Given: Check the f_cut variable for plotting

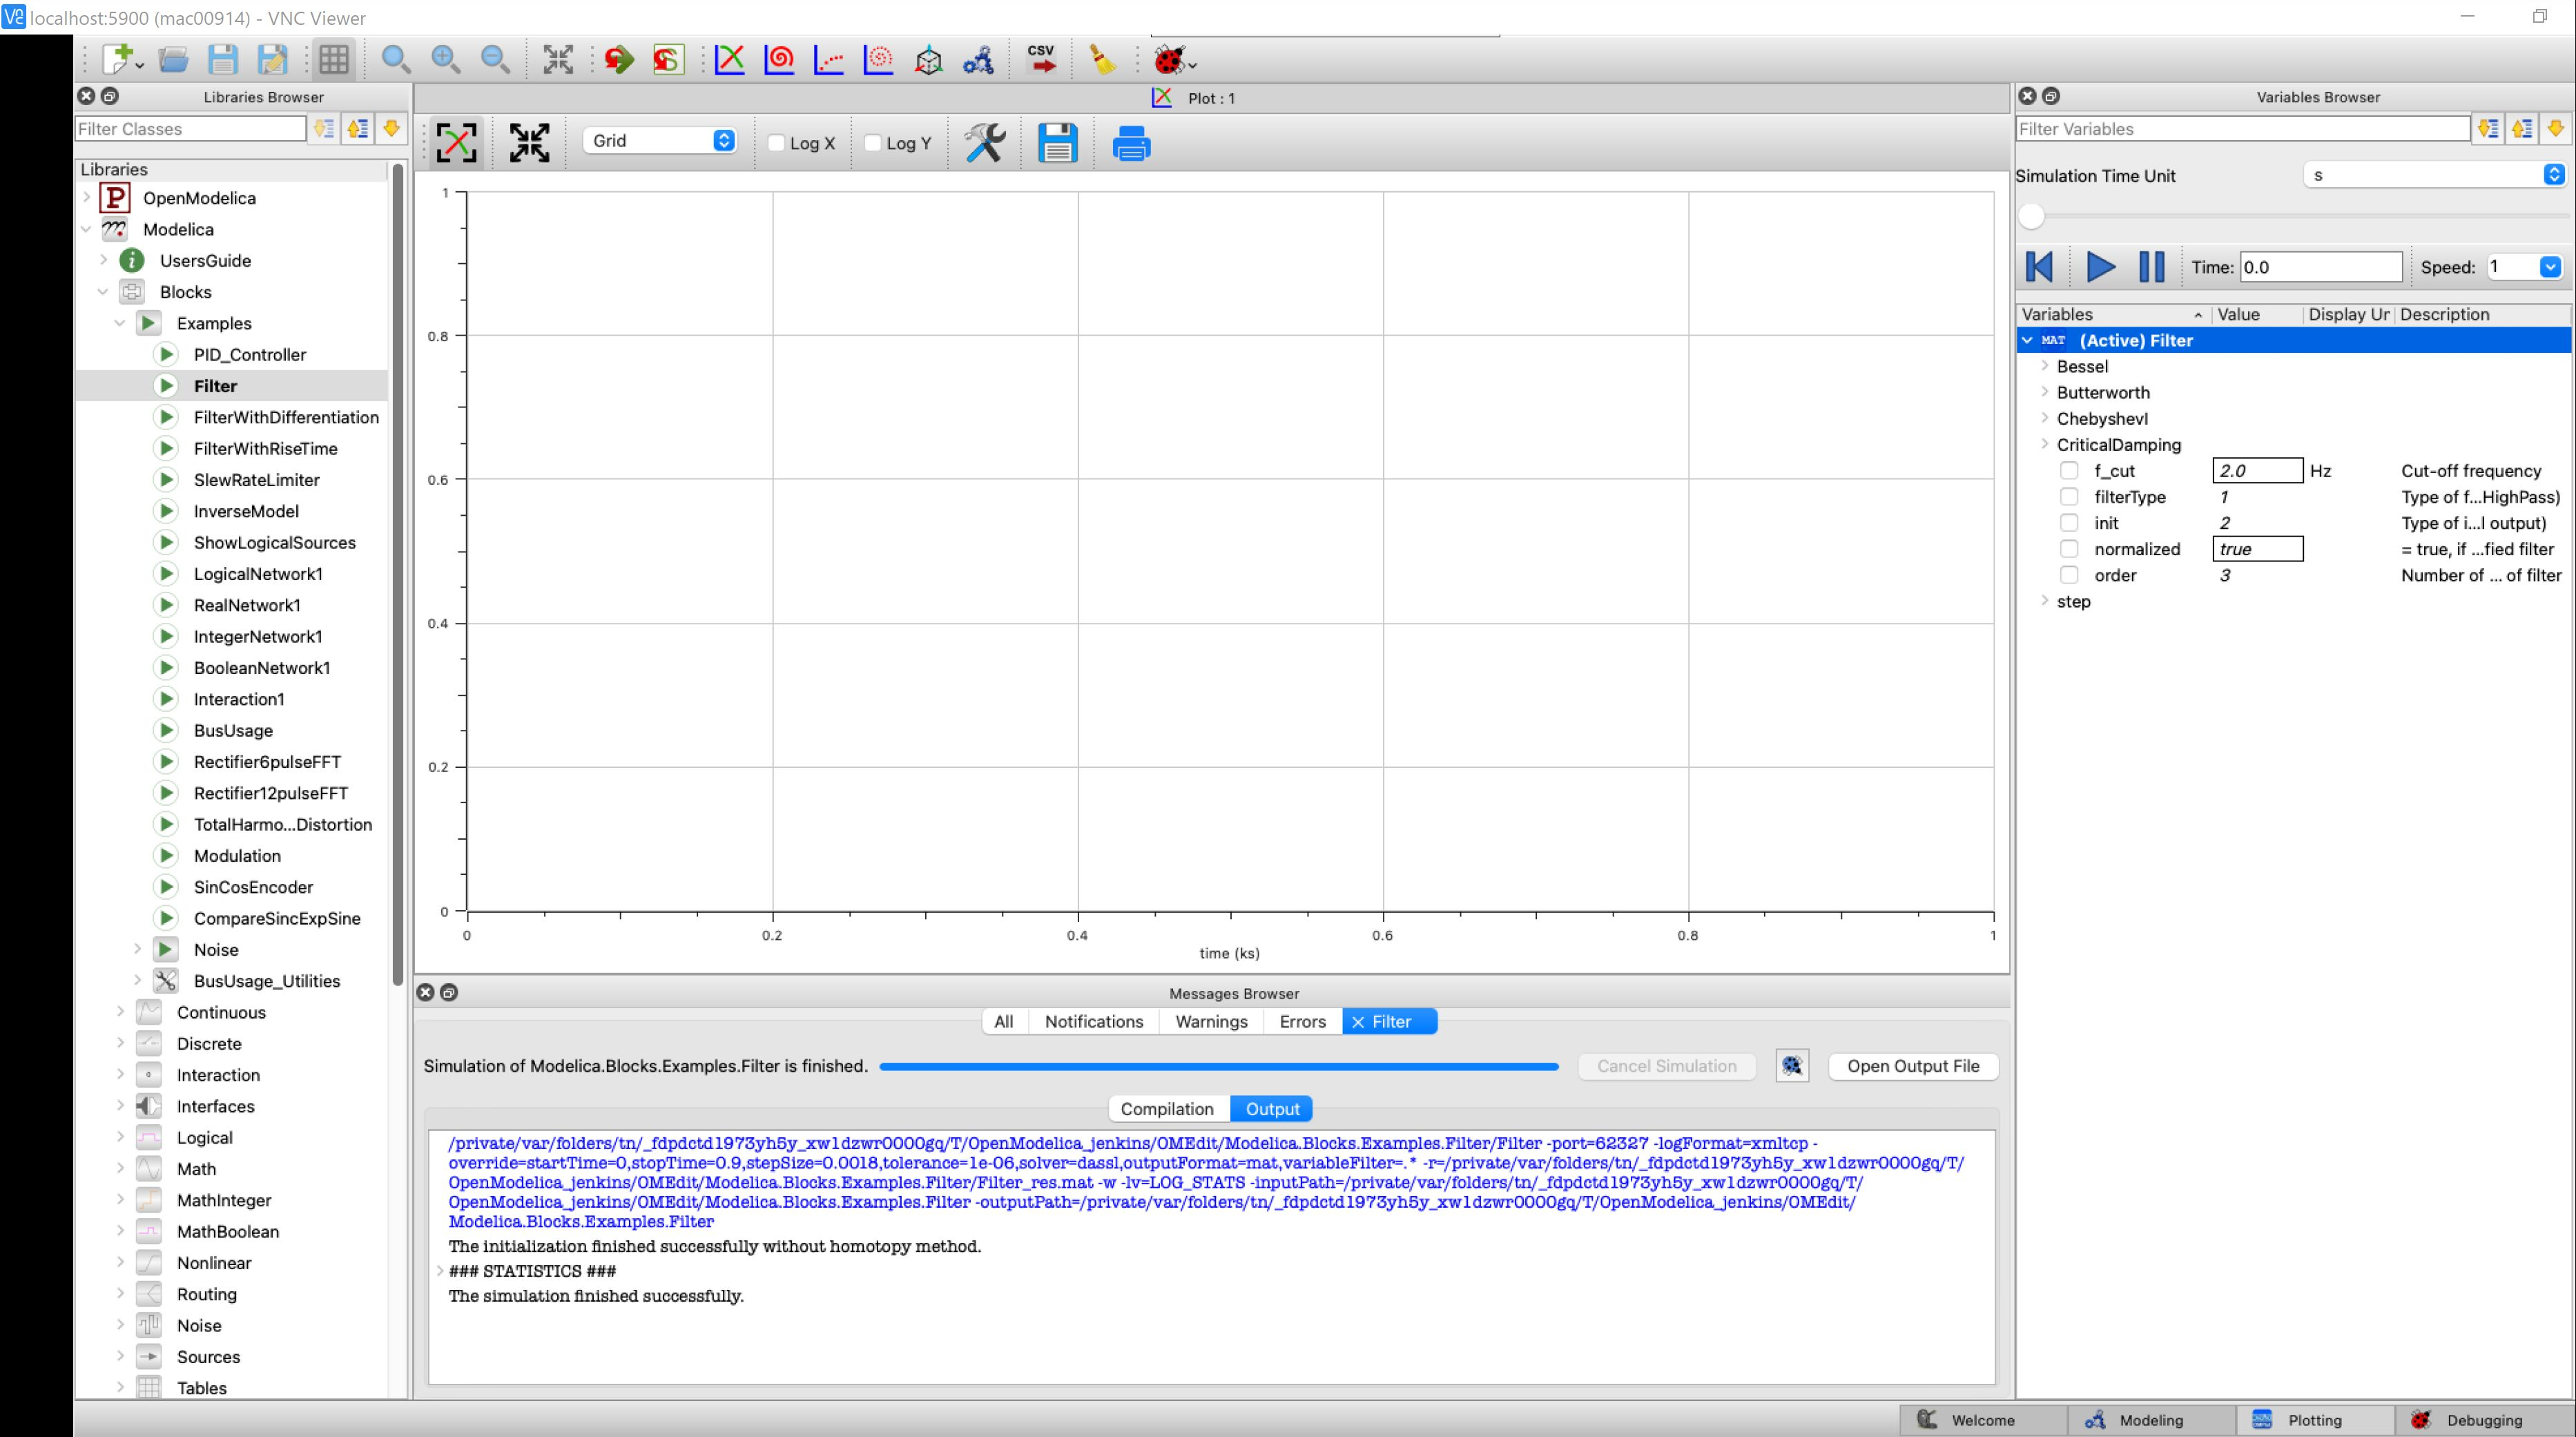Looking at the screenshot, I should click(2069, 470).
